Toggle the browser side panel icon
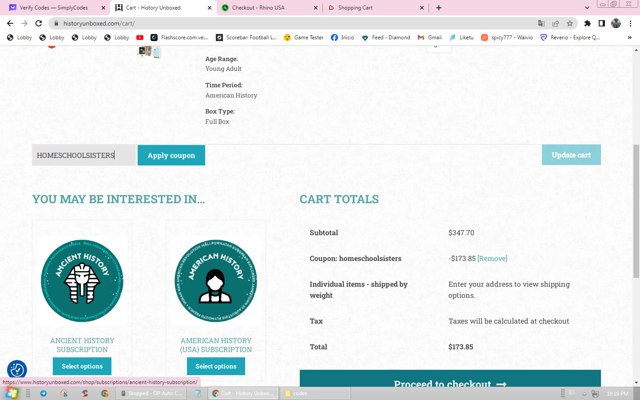This screenshot has width=640, height=400. 602,23
